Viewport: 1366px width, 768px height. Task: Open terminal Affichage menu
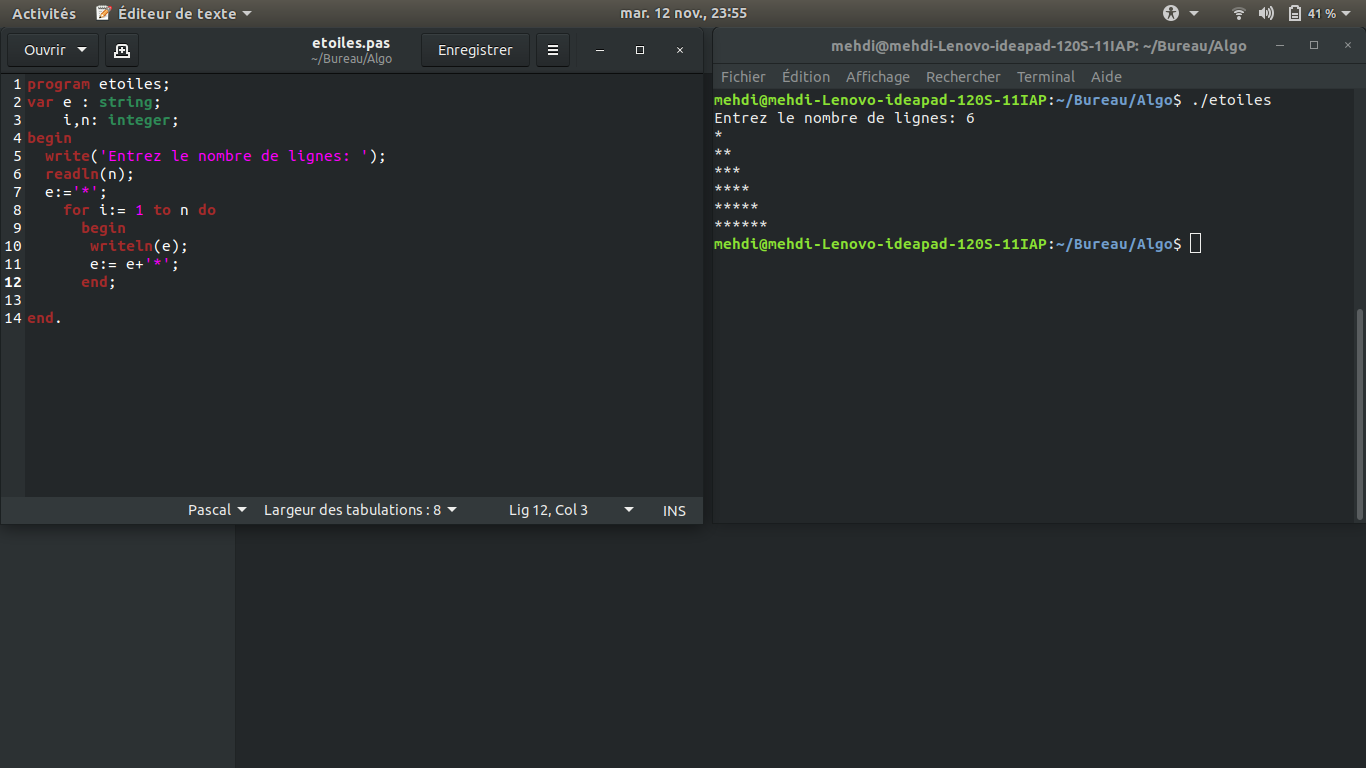click(x=878, y=77)
